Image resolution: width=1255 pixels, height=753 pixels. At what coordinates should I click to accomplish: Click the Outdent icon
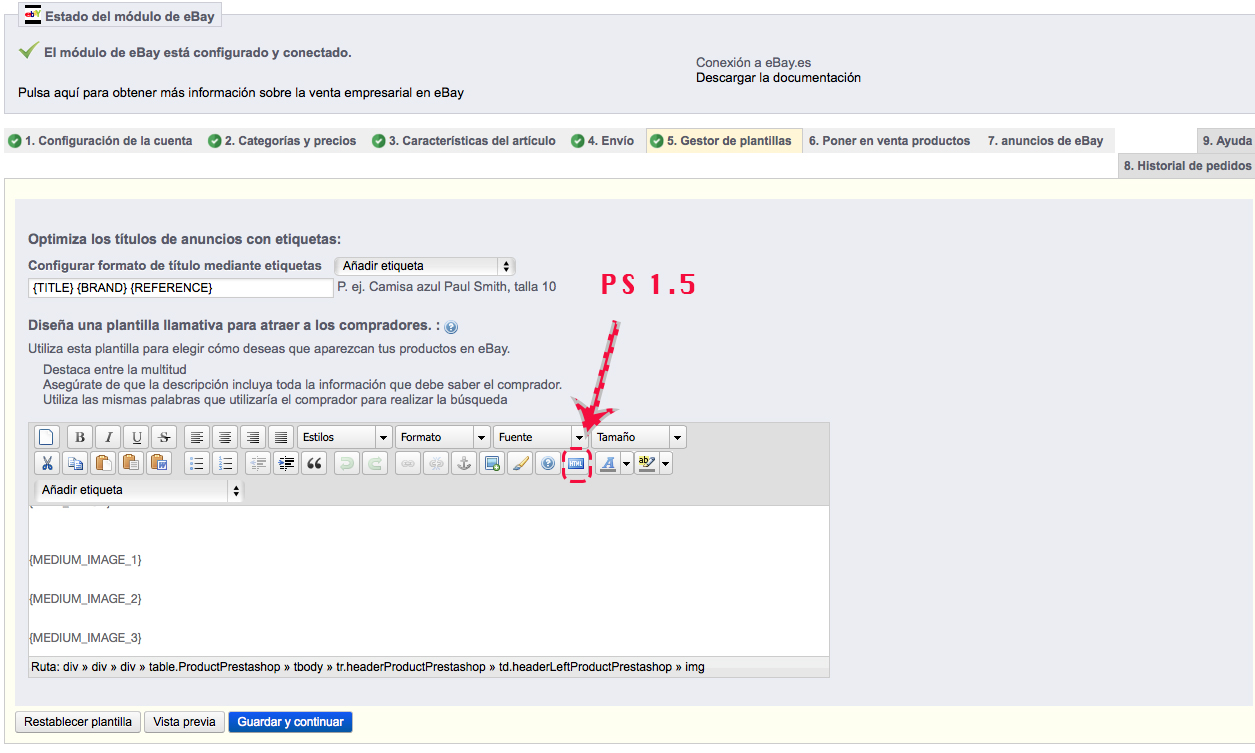(258, 463)
